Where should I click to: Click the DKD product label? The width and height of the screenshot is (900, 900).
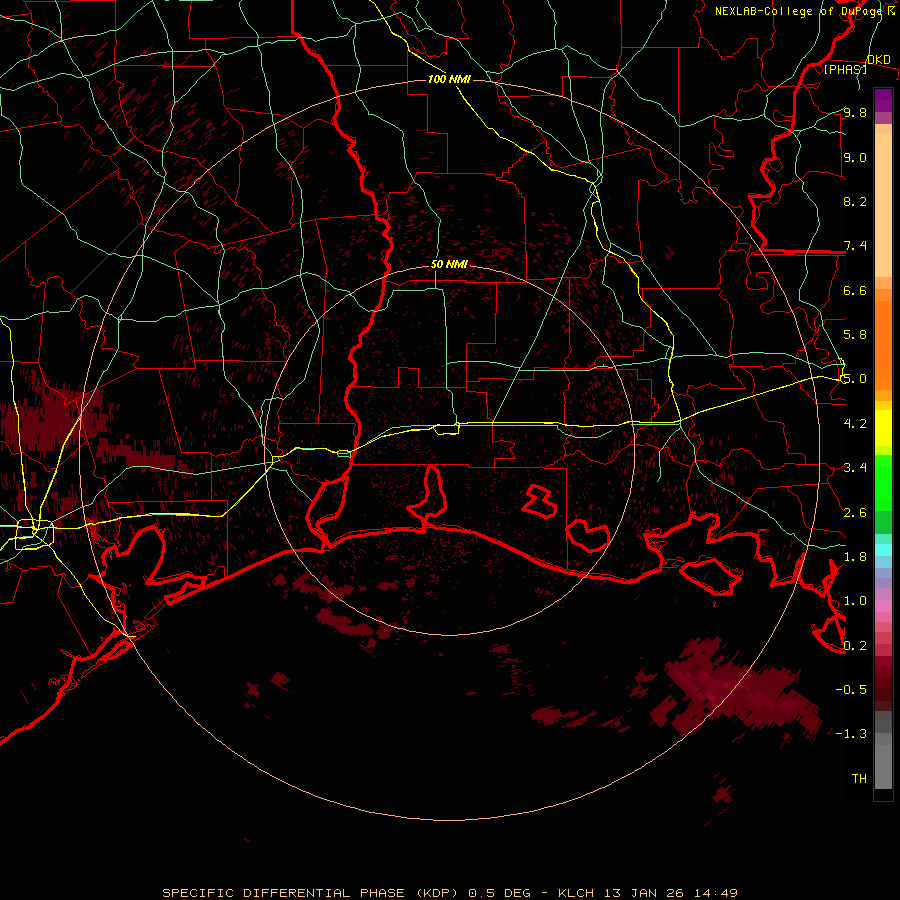878,60
